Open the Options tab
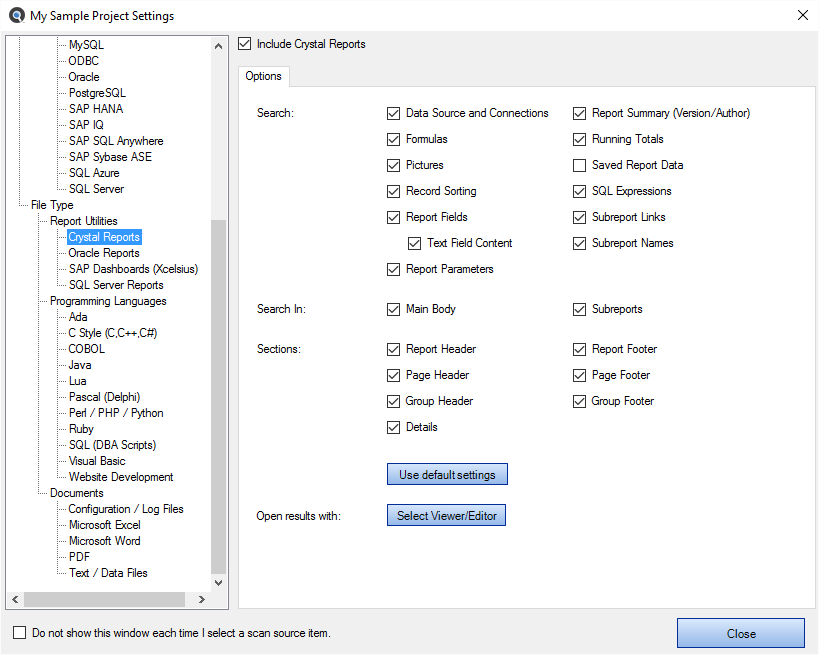Screen dimensions: 819x655 coord(263,76)
